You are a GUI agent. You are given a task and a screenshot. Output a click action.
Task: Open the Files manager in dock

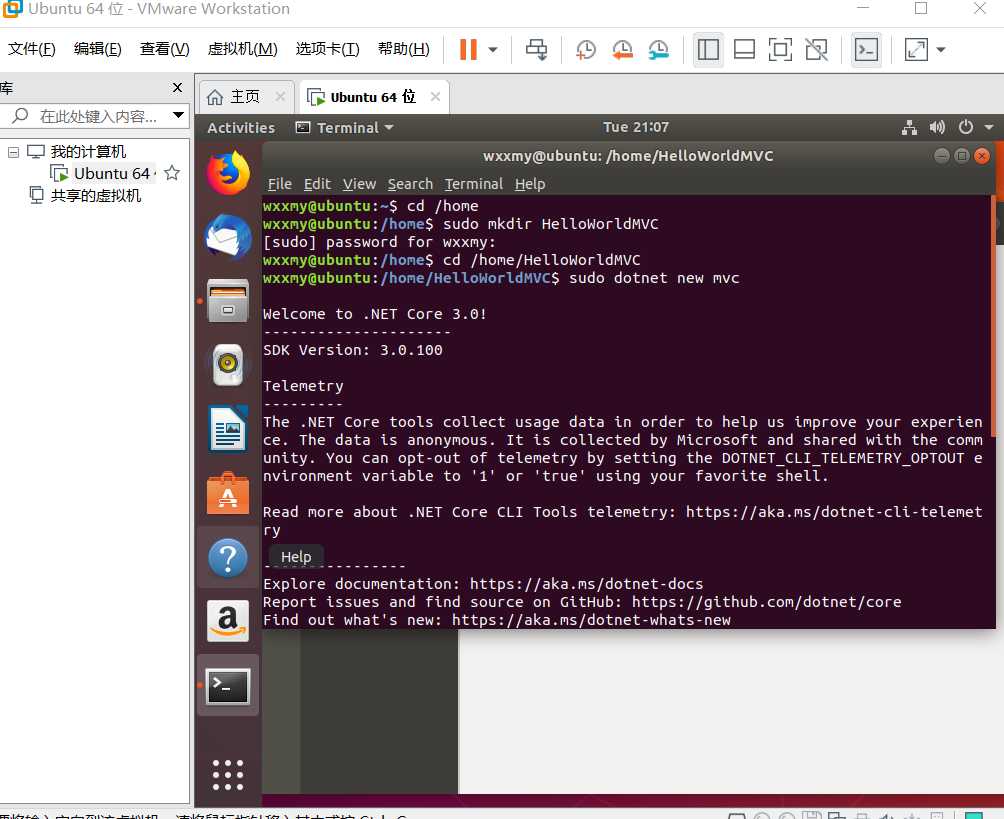pos(228,300)
